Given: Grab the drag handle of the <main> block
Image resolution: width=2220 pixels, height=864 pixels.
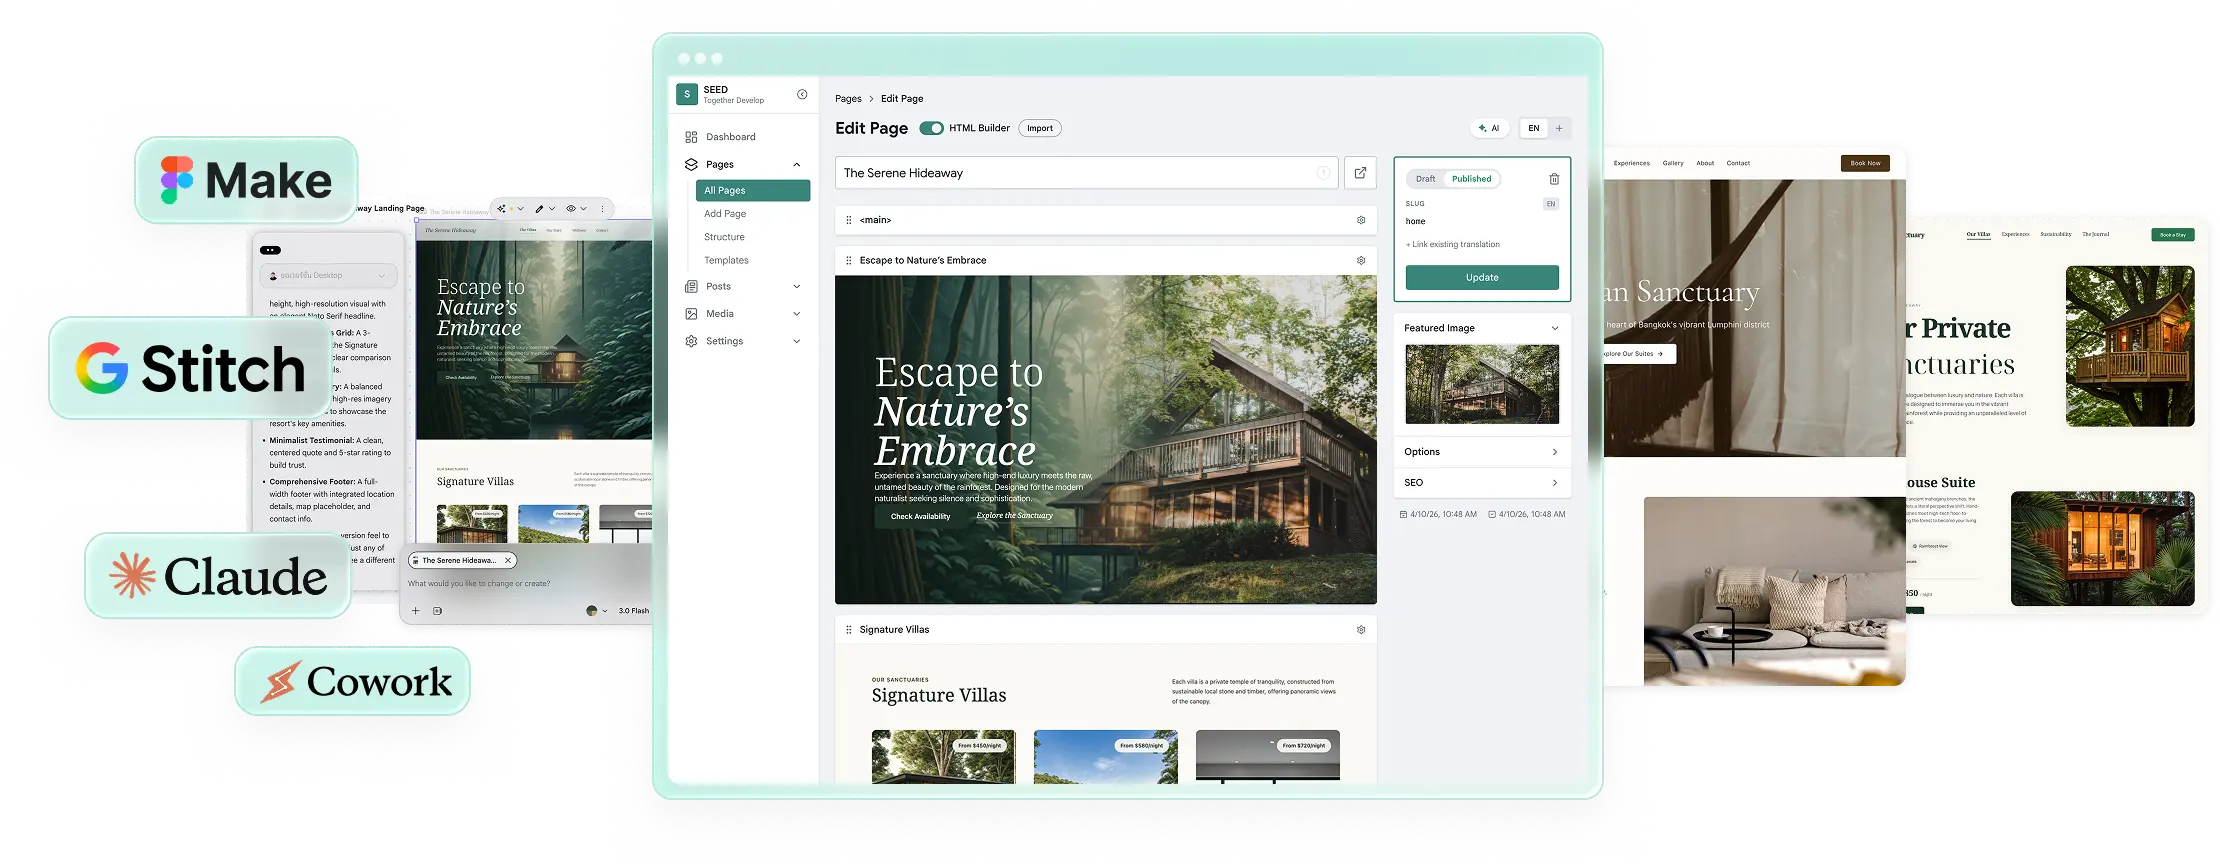Looking at the screenshot, I should [849, 220].
